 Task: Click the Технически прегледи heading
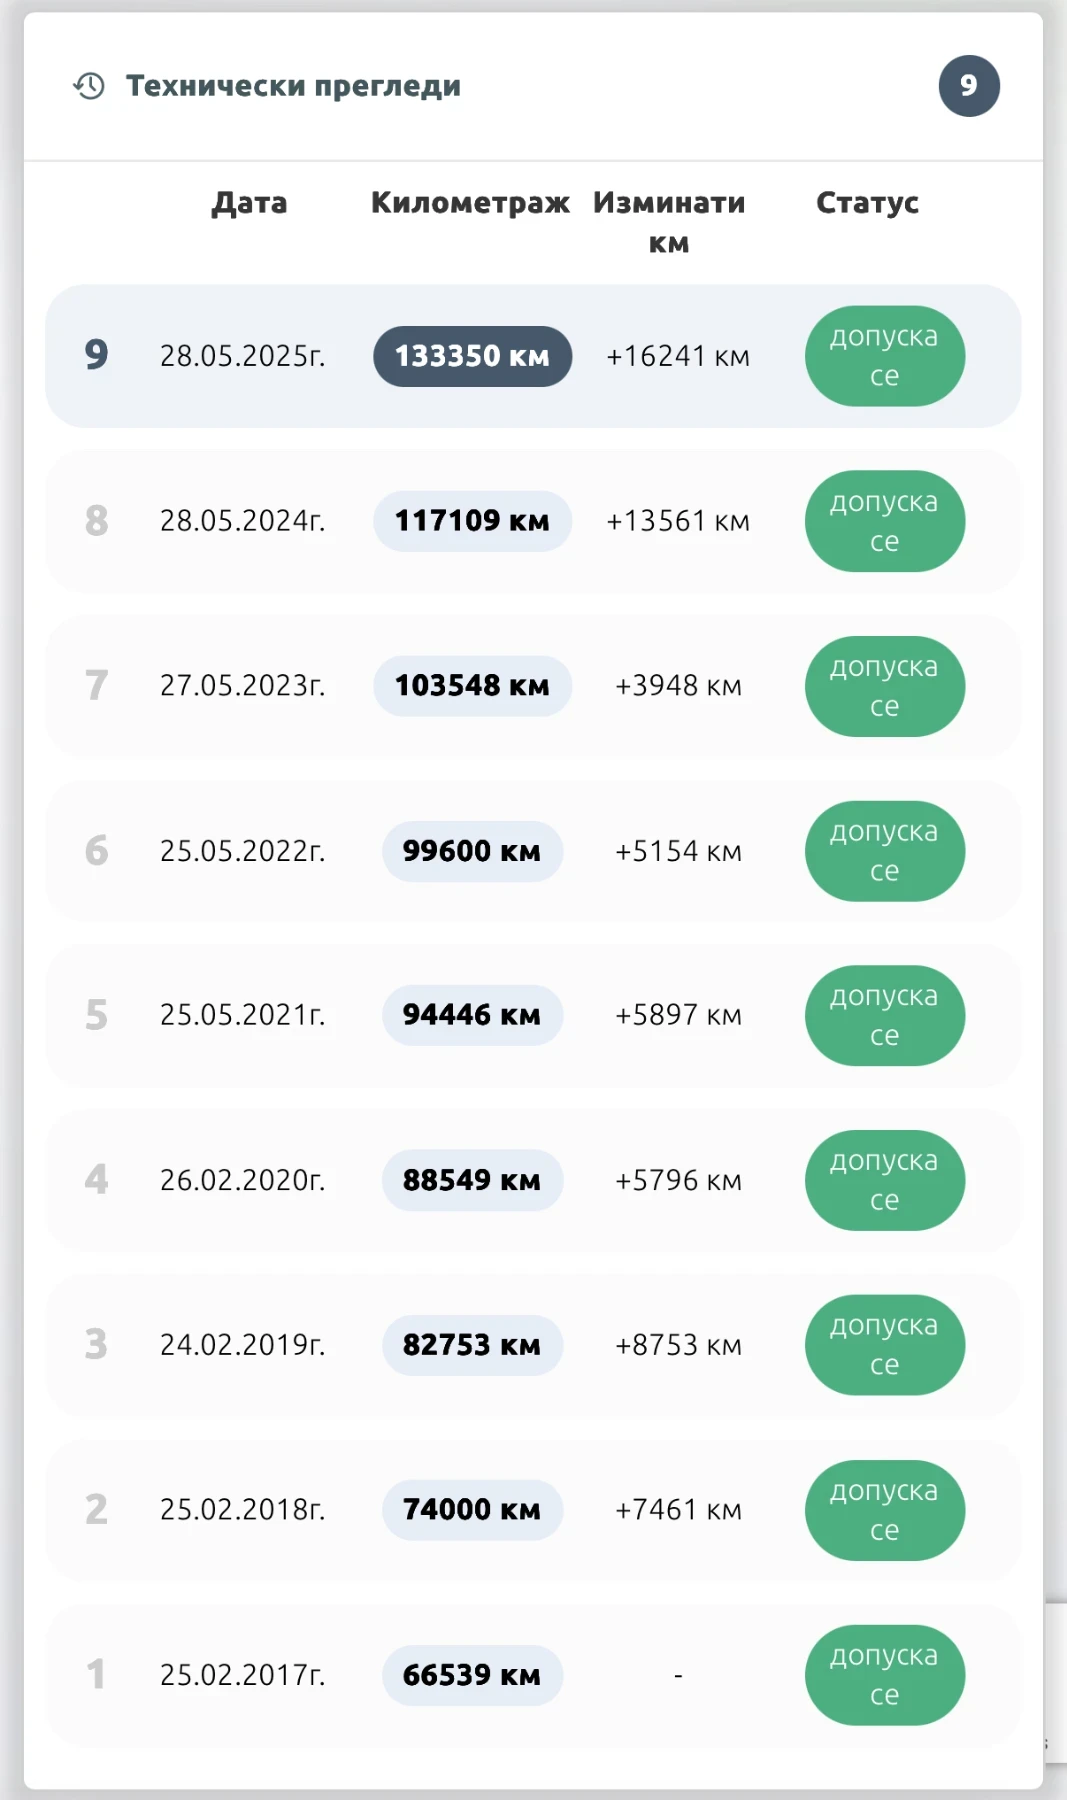[293, 86]
